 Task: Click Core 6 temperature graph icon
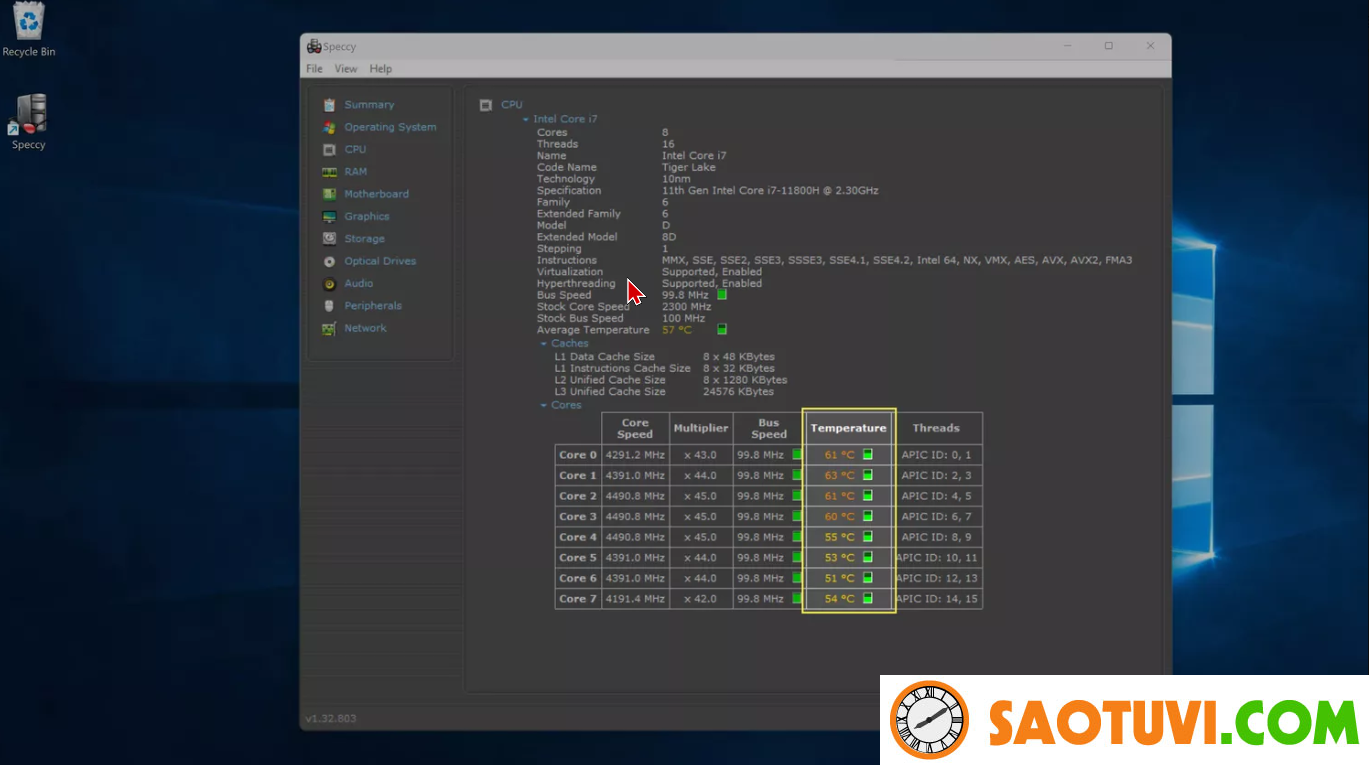(x=867, y=578)
